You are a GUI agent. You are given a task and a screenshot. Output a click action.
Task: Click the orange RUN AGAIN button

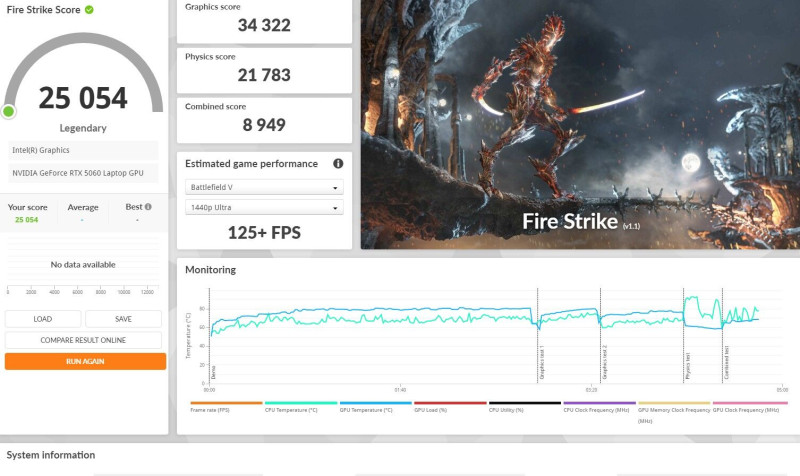click(85, 361)
